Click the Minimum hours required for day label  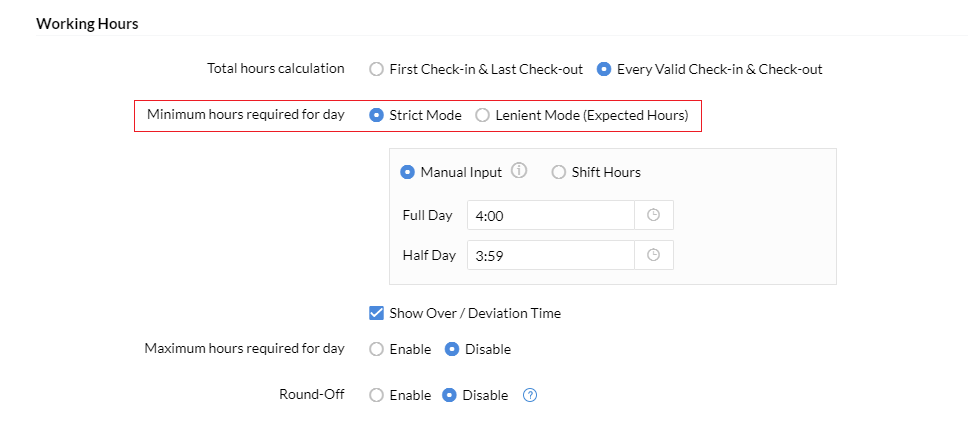click(246, 115)
